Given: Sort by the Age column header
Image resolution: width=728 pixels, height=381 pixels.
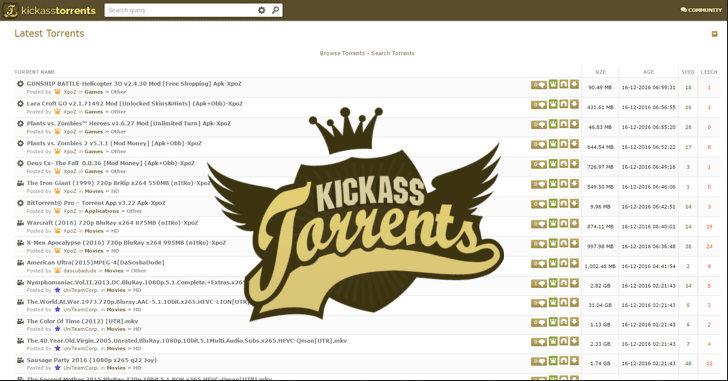Looking at the screenshot, I should click(648, 72).
